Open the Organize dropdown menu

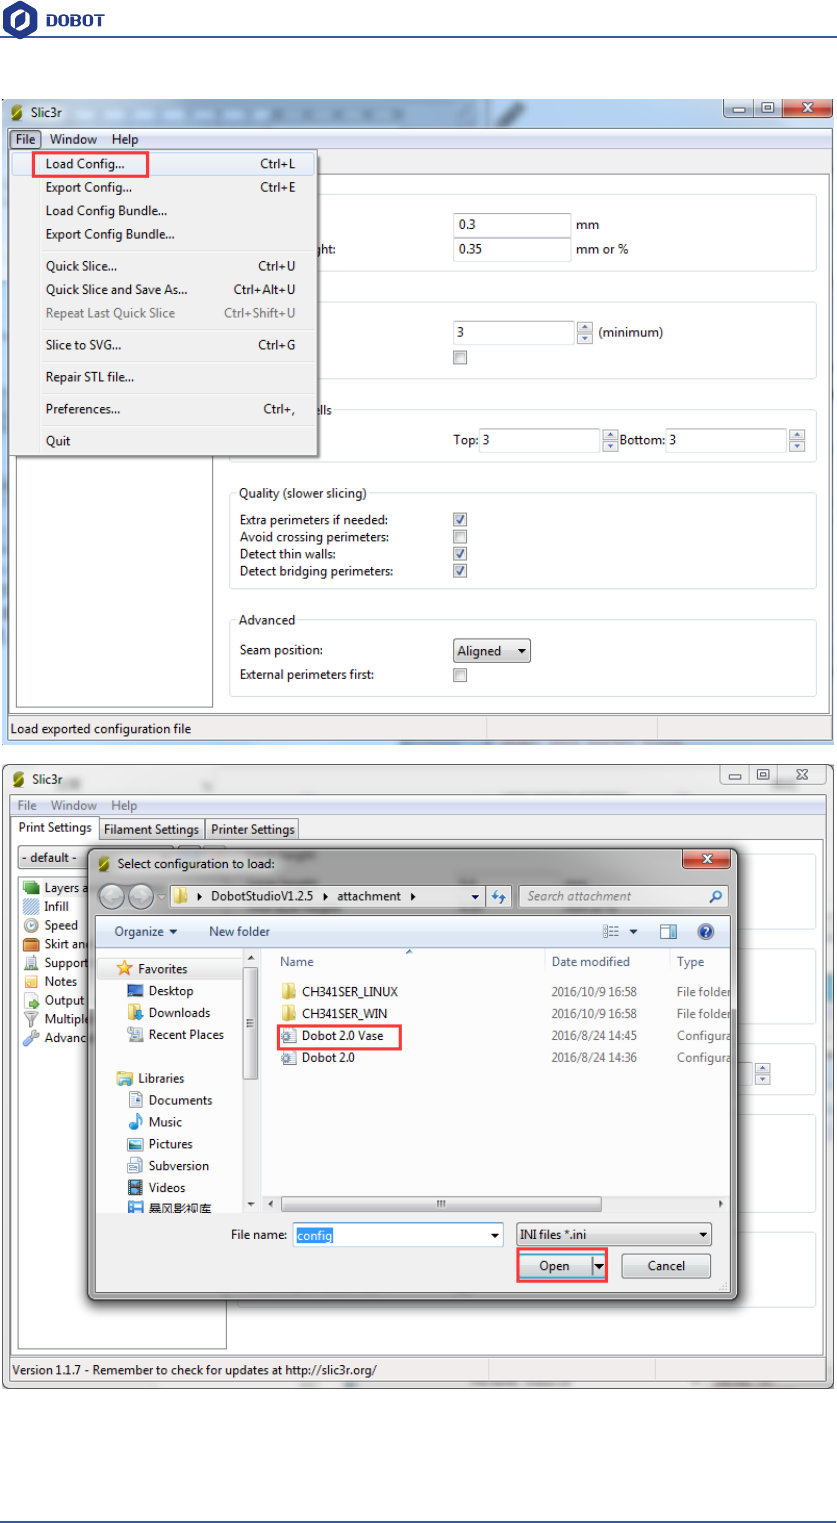146,931
